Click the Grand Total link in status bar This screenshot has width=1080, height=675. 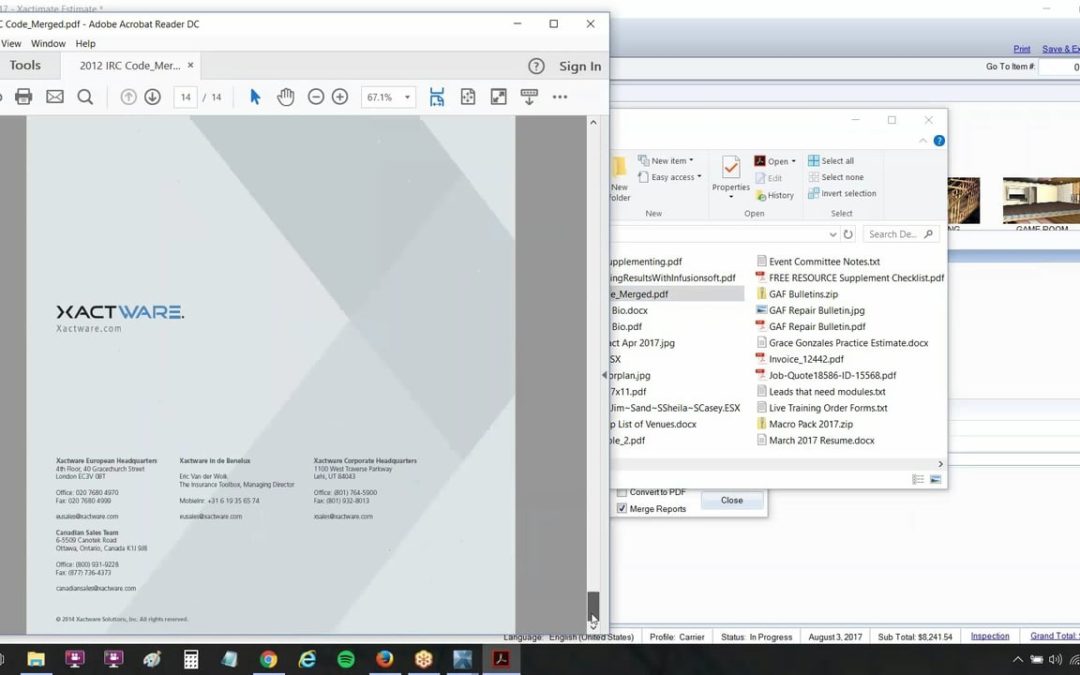click(1055, 636)
